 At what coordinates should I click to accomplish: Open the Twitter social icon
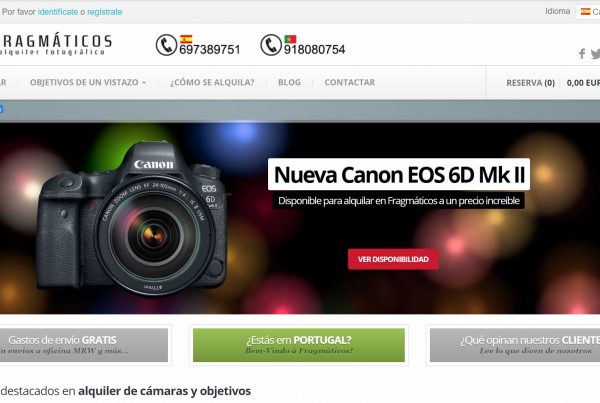click(595, 54)
